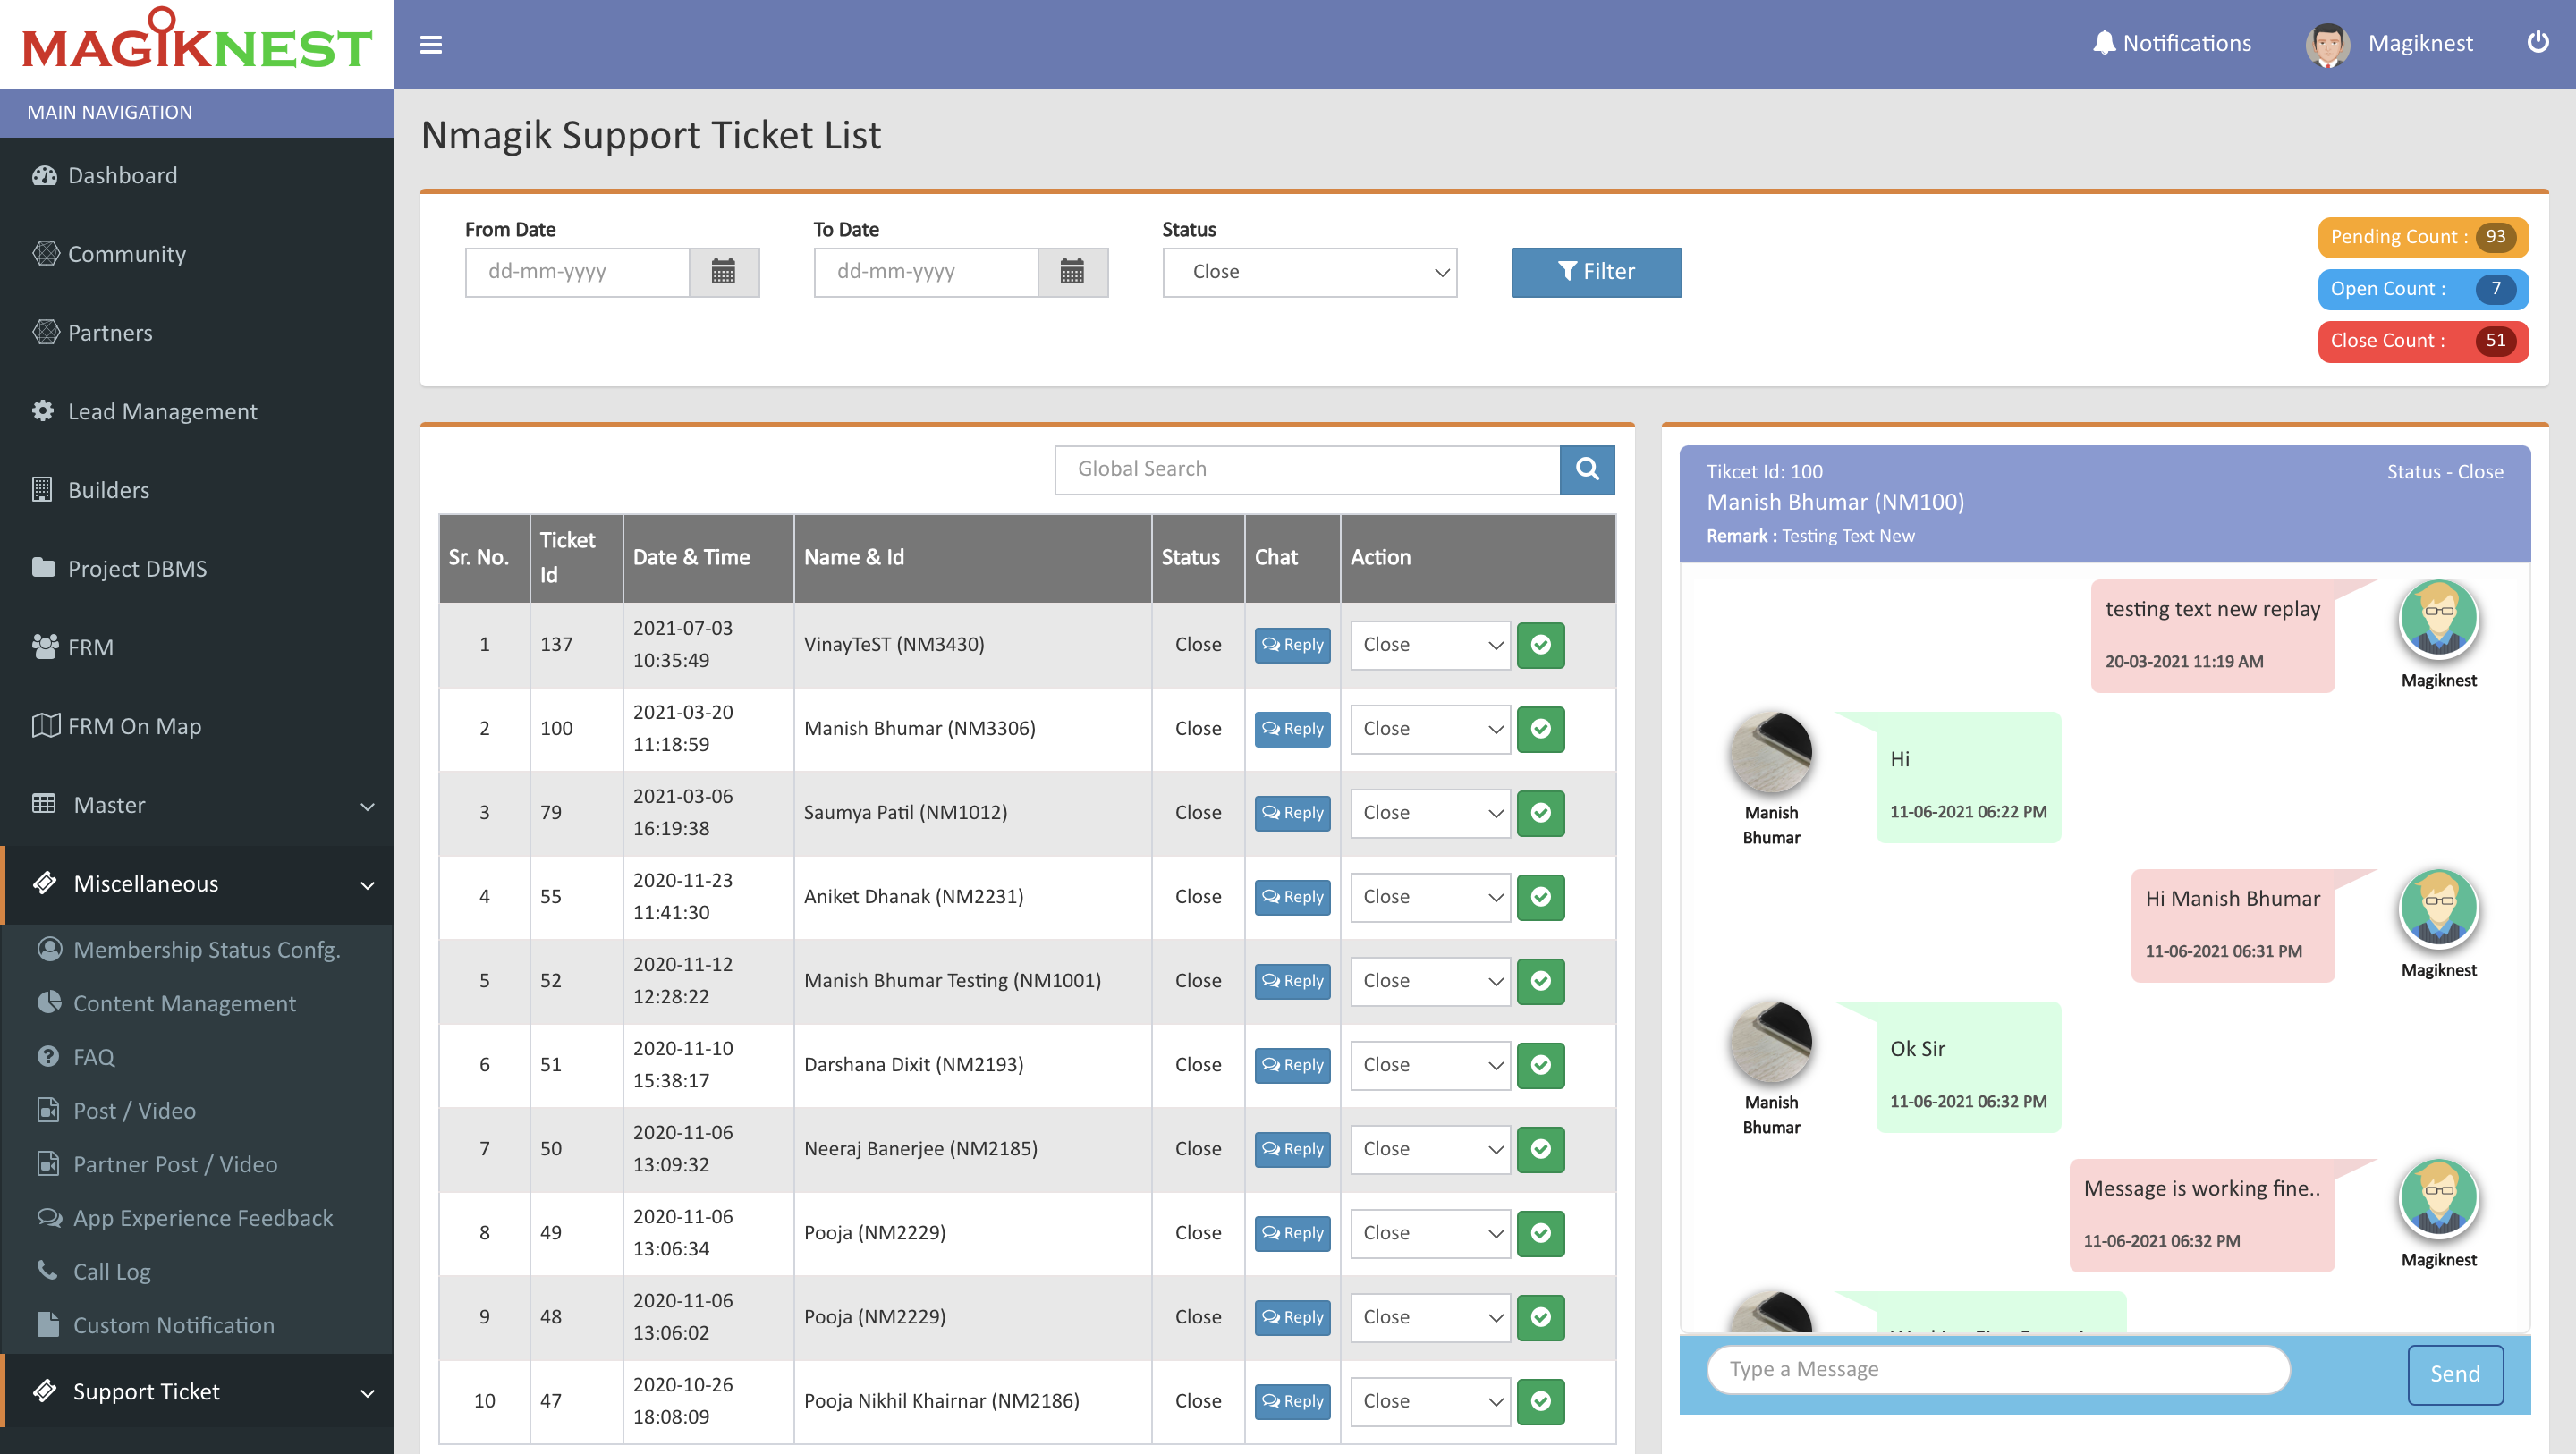
Task: Click the Builders building icon
Action: click(42, 490)
